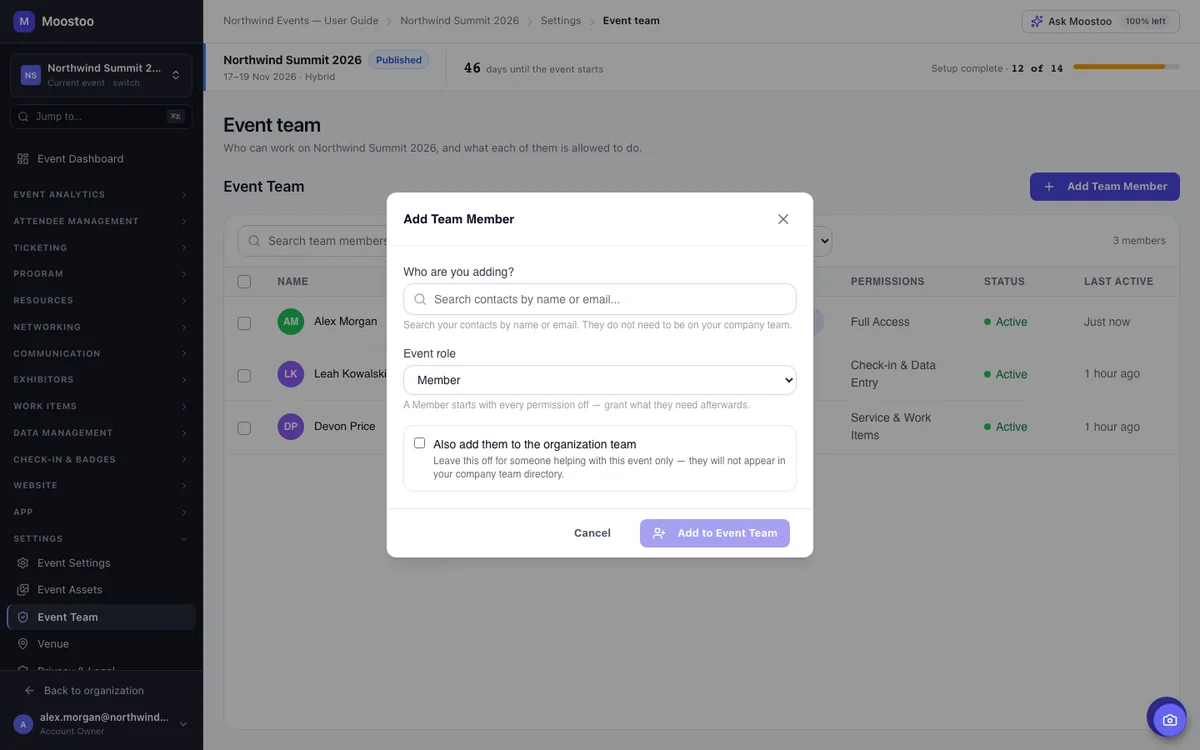Click the plus icon on Add Team Member
Screen dimensions: 1200x750
1049,187
